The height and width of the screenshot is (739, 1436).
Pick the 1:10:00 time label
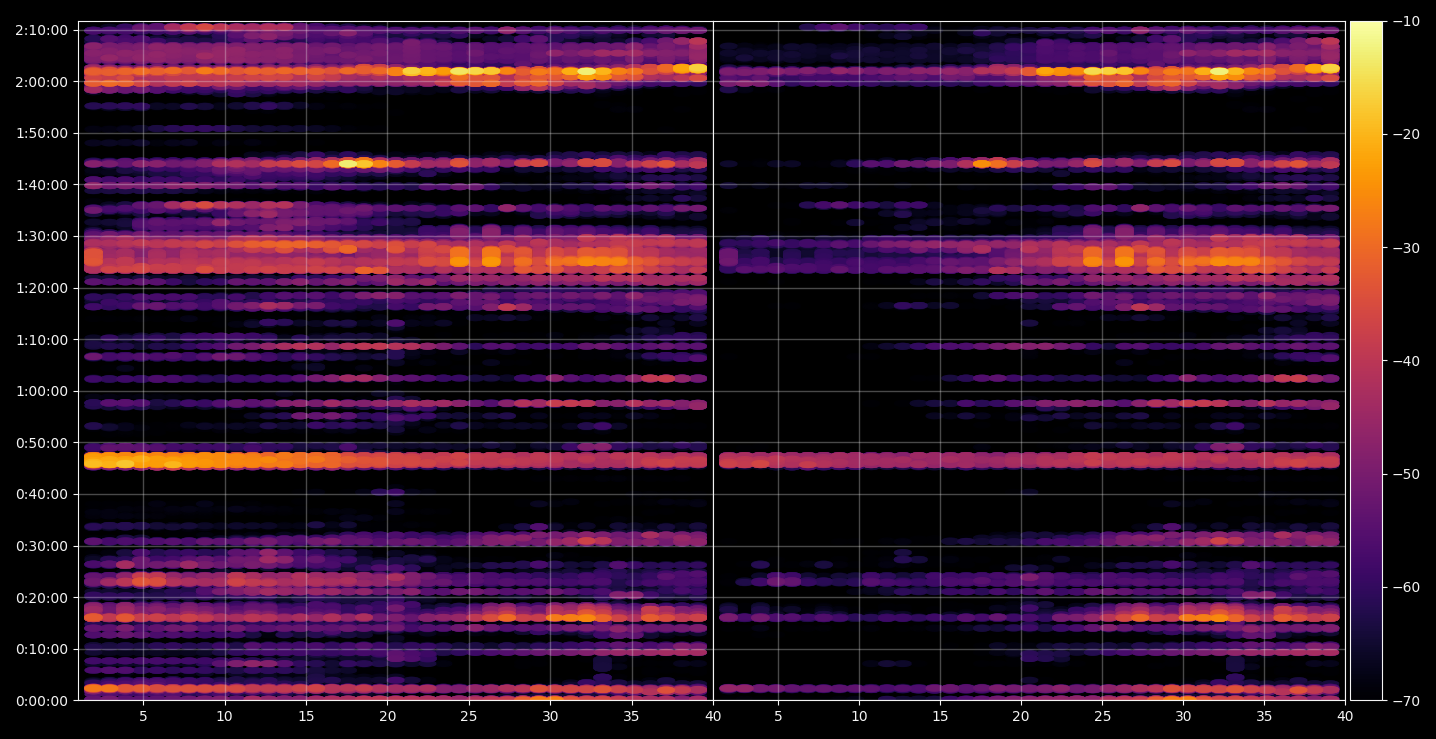(41, 340)
